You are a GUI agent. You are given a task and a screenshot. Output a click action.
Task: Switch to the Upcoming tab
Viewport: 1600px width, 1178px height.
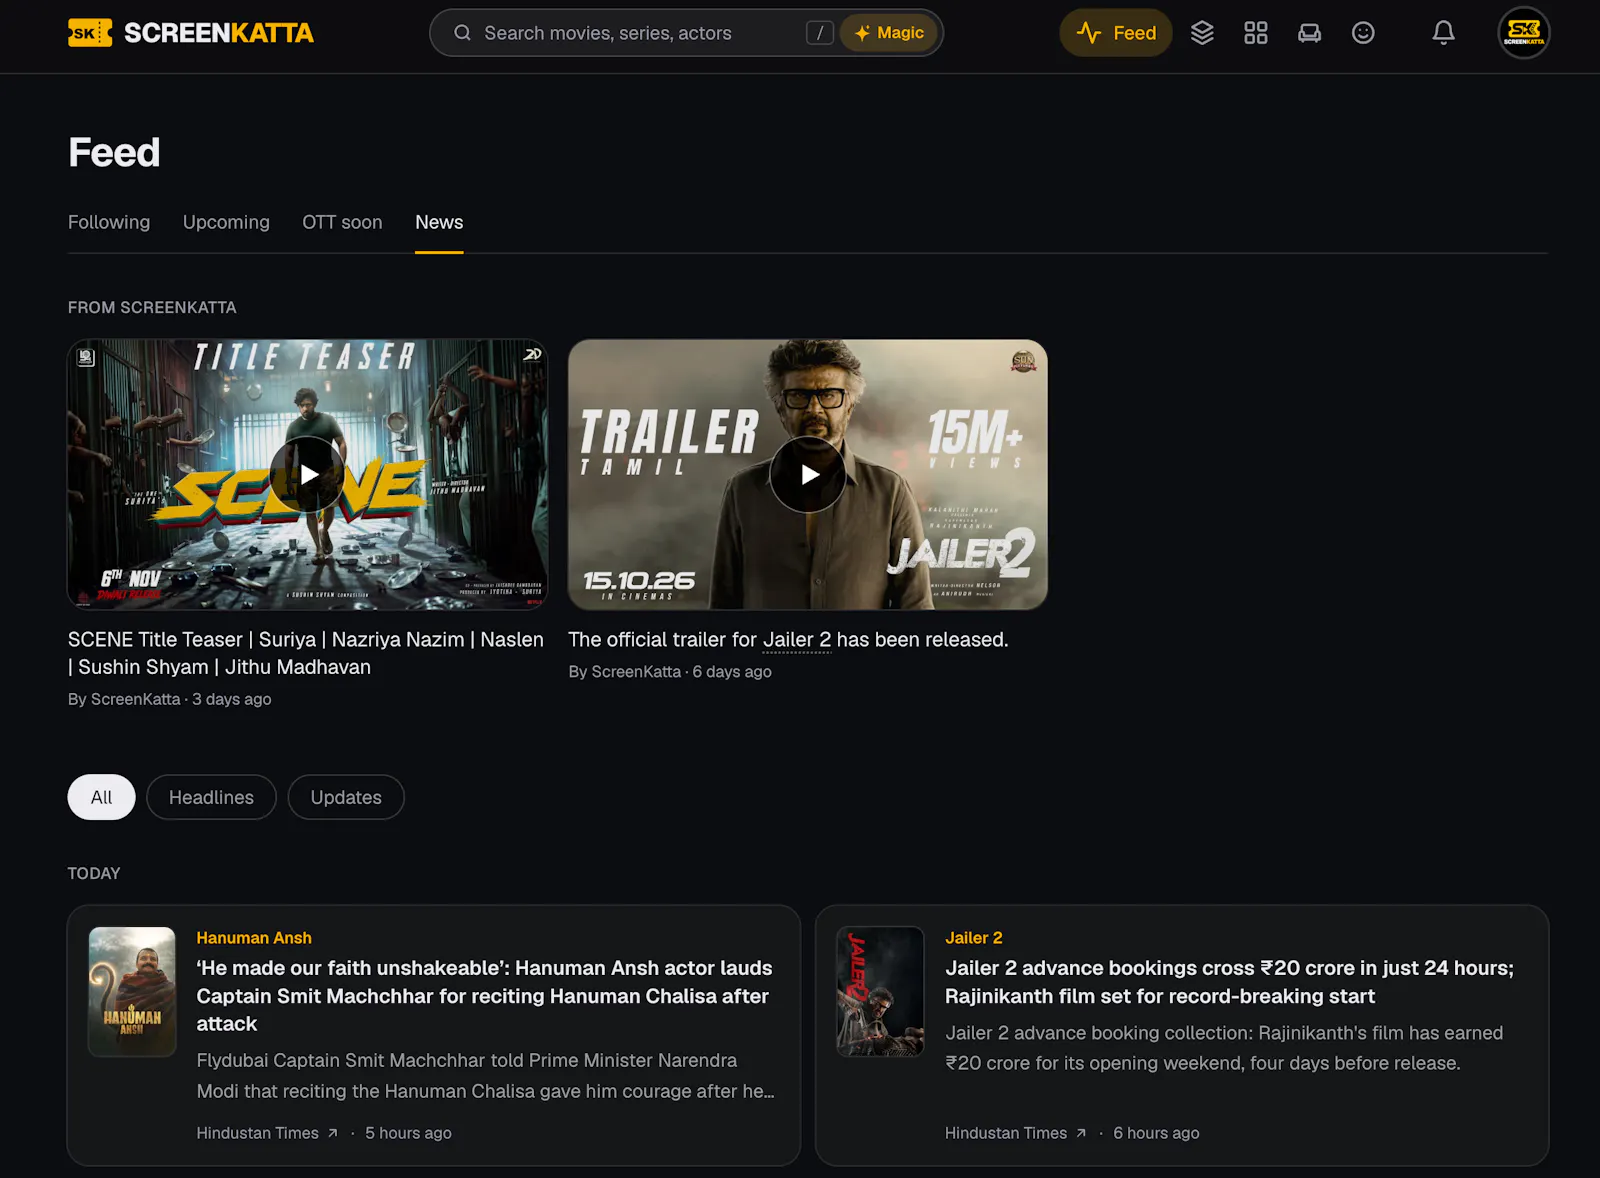point(226,222)
